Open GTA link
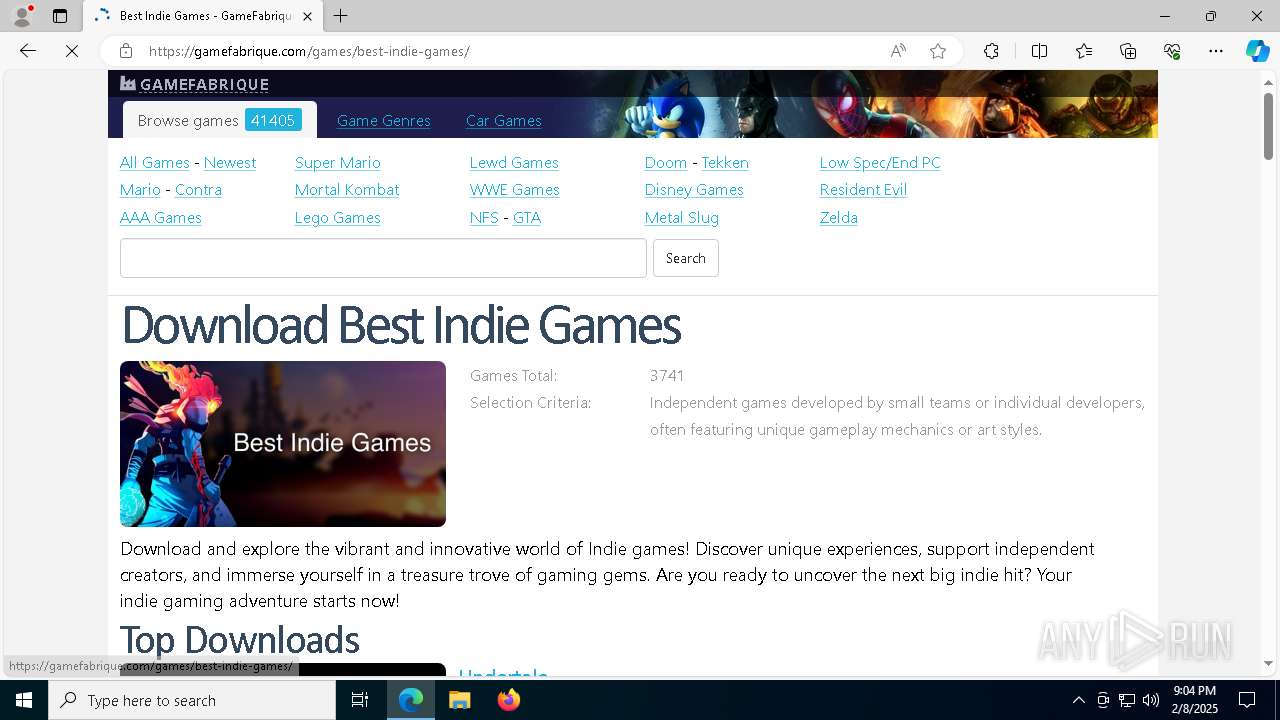Image resolution: width=1280 pixels, height=720 pixels. click(527, 217)
